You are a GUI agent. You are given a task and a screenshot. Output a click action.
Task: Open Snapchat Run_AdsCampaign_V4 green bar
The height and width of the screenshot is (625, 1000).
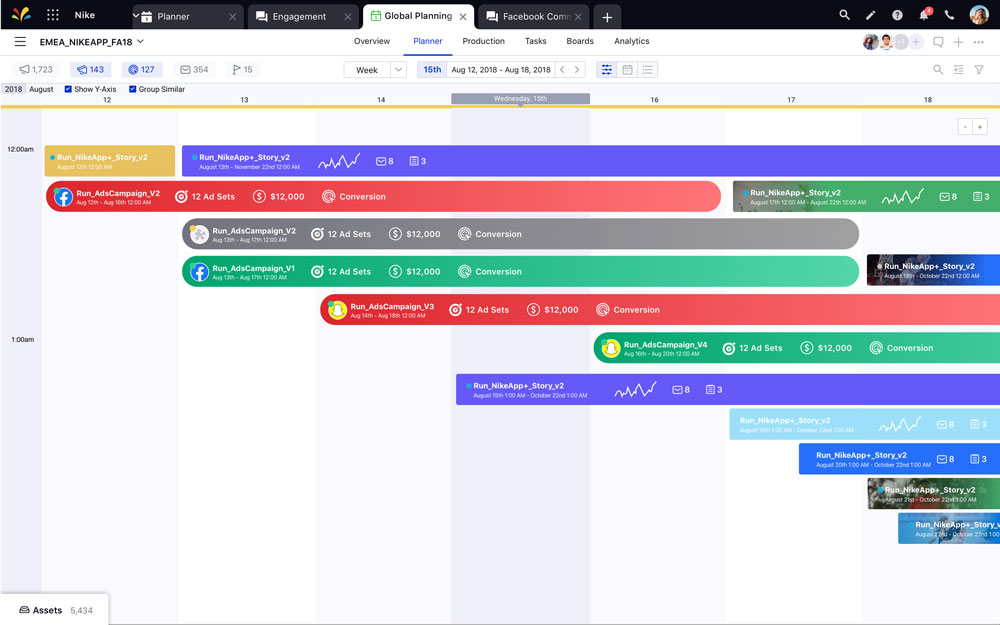coord(797,348)
